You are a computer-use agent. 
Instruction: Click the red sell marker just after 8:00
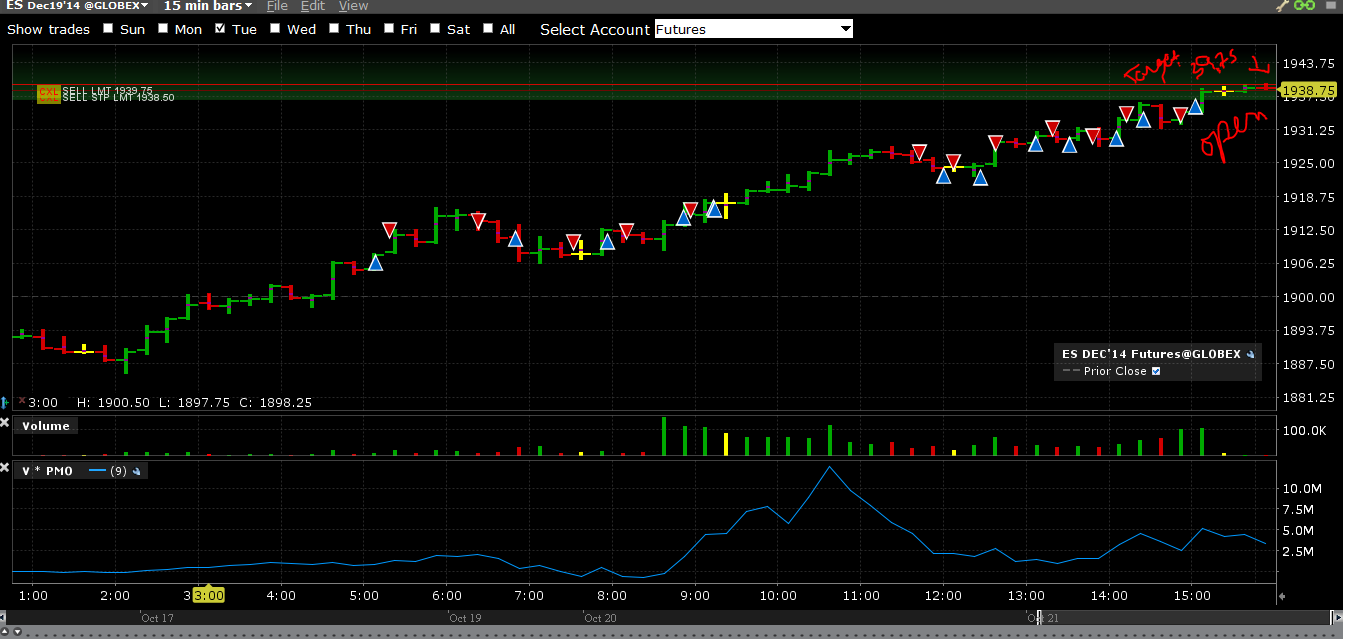click(626, 232)
